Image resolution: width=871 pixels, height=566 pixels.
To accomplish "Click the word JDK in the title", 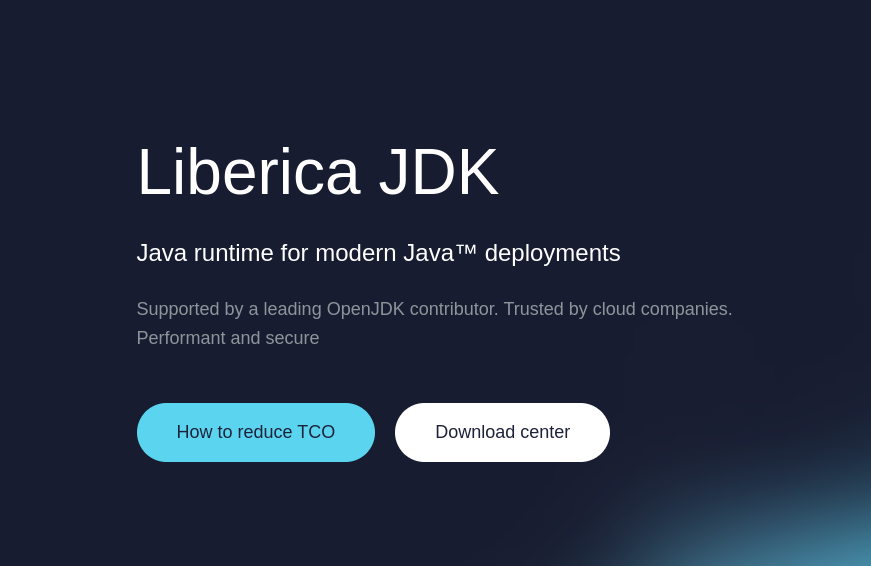I will [x=438, y=172].
